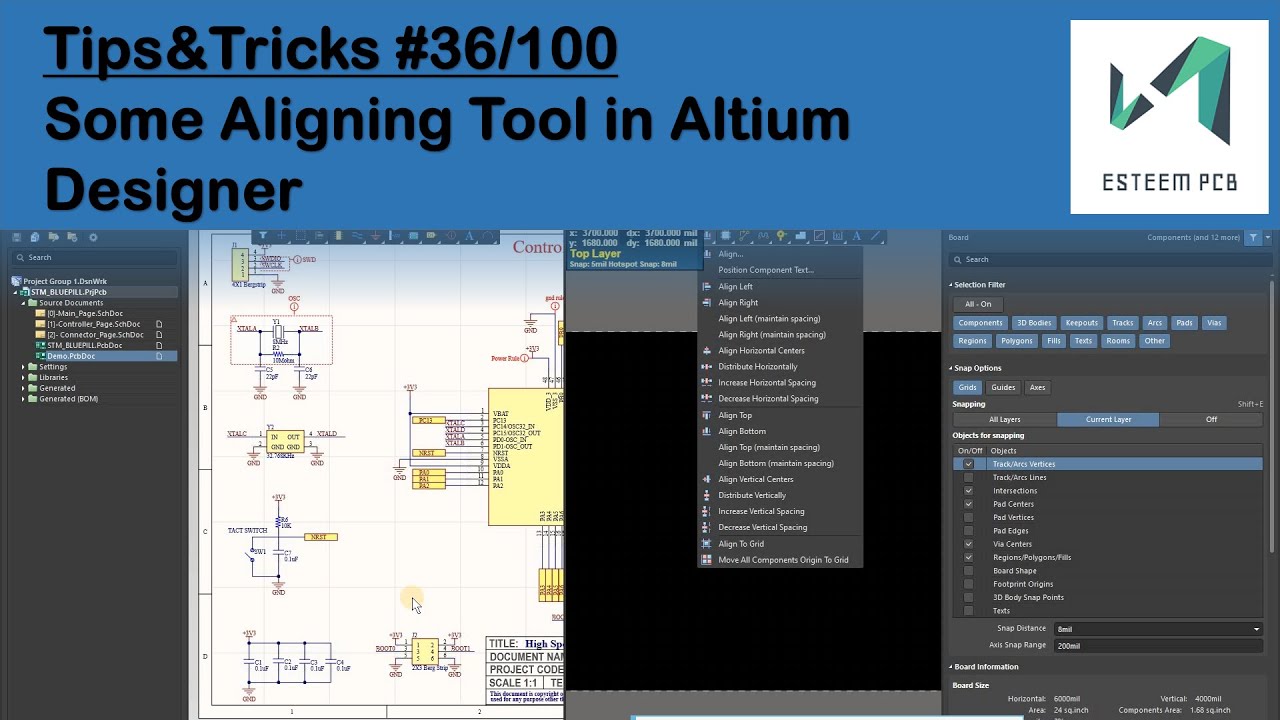Screen dimensions: 1280x720
Task: Click the Axis Snap Range field
Action: pyautogui.click(x=1158, y=646)
